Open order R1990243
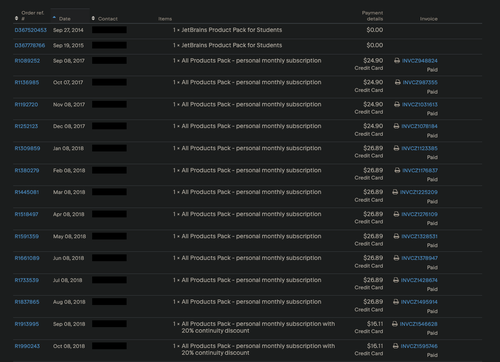 click(27, 346)
